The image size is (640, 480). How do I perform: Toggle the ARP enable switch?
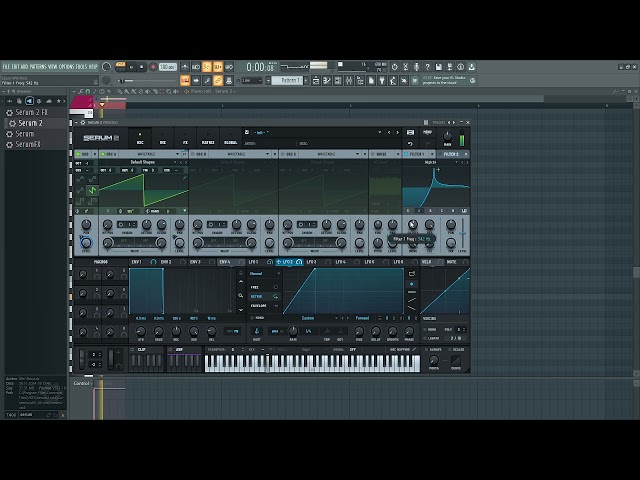170,350
